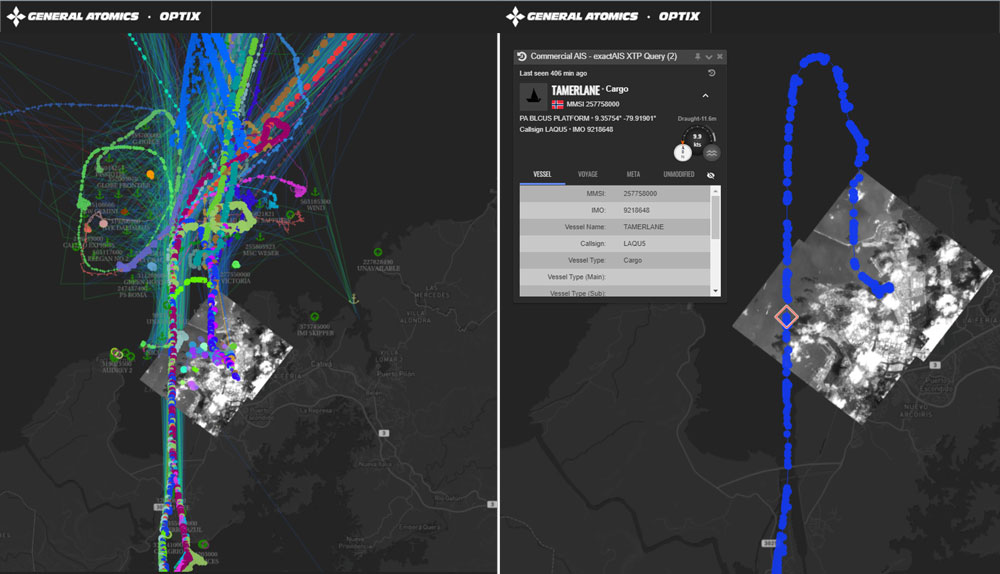
Task: Click OPTIX title in right pane header
Action: (679, 16)
